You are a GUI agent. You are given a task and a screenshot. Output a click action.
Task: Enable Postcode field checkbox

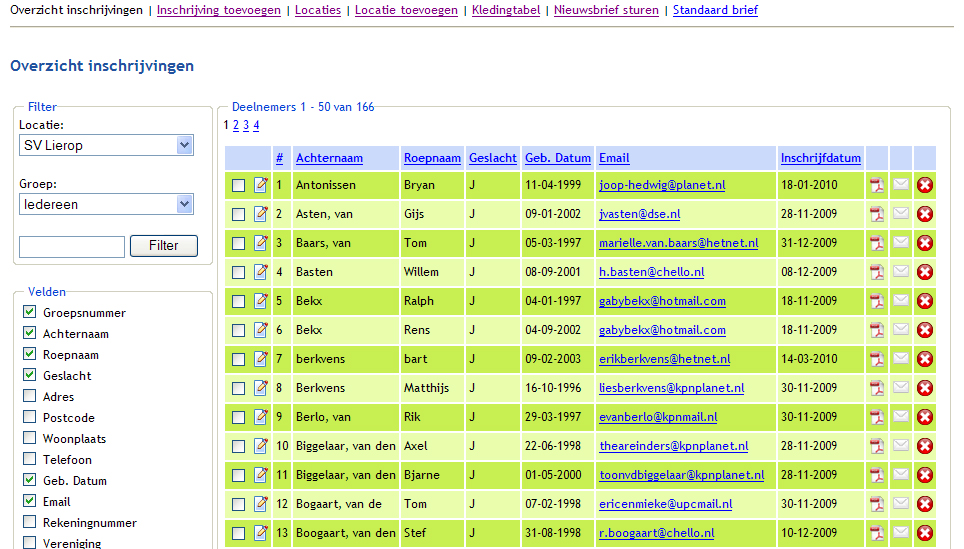click(x=30, y=416)
